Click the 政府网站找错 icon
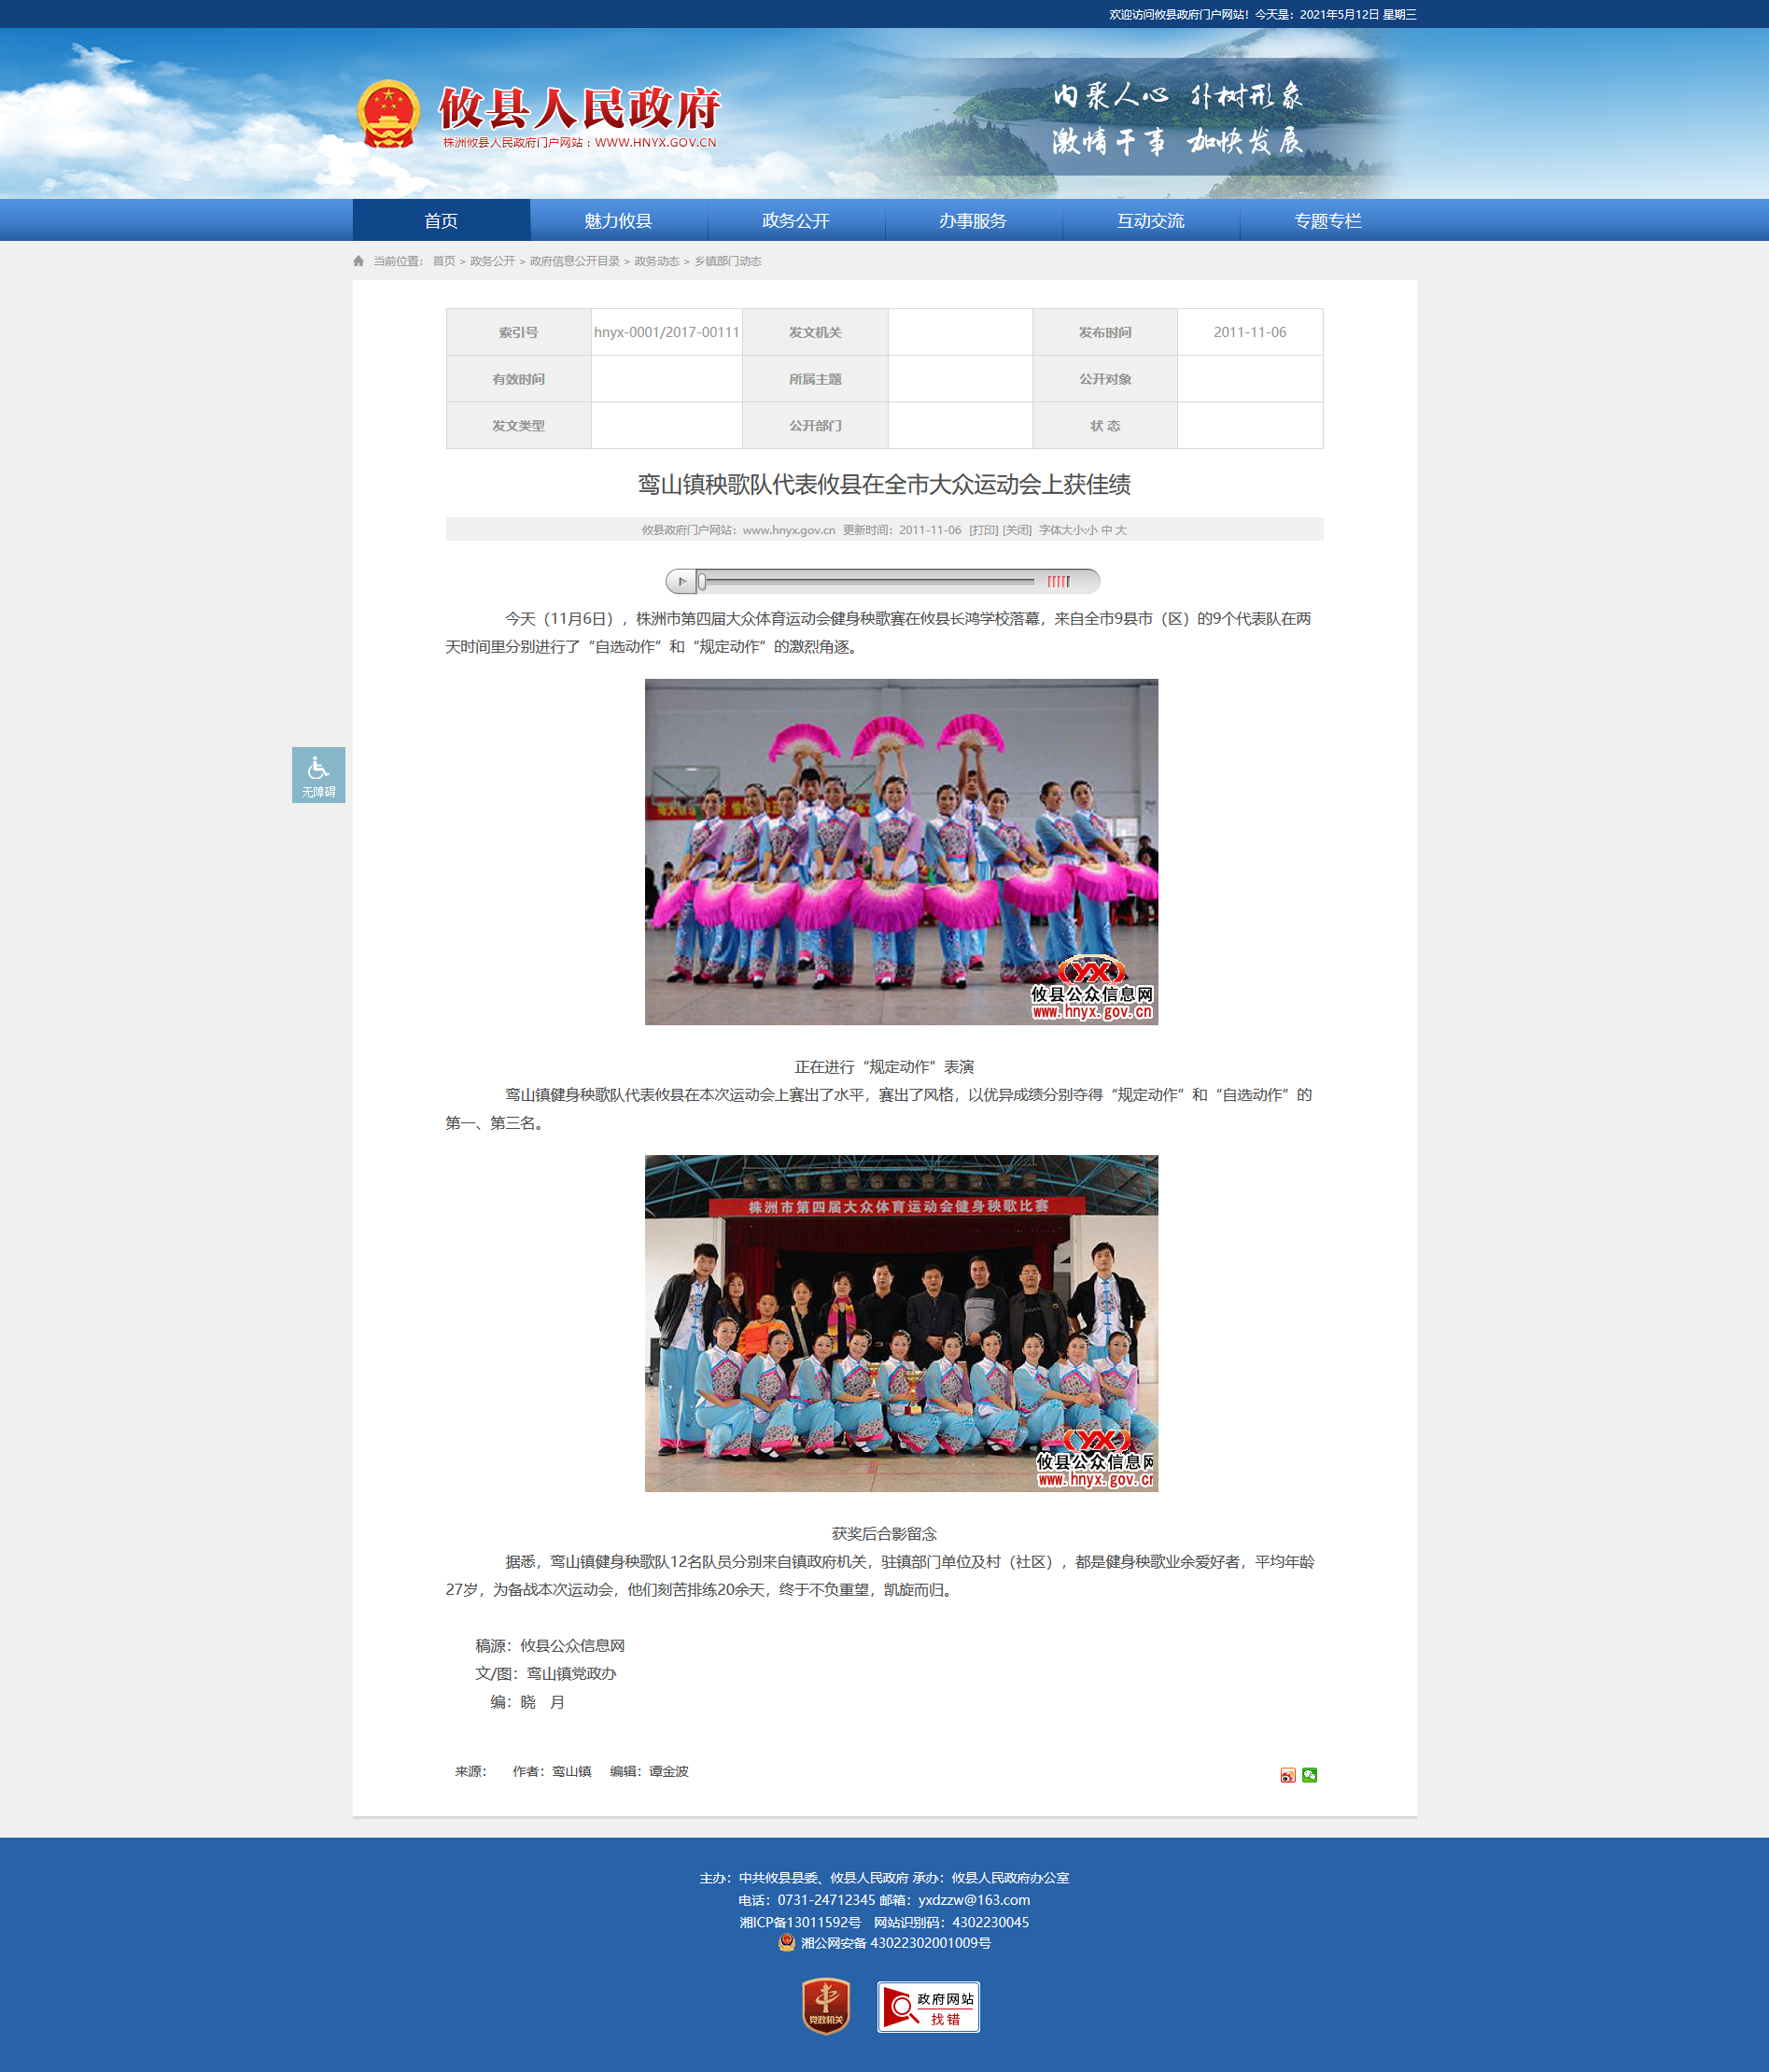The image size is (1769, 2072). (928, 2006)
